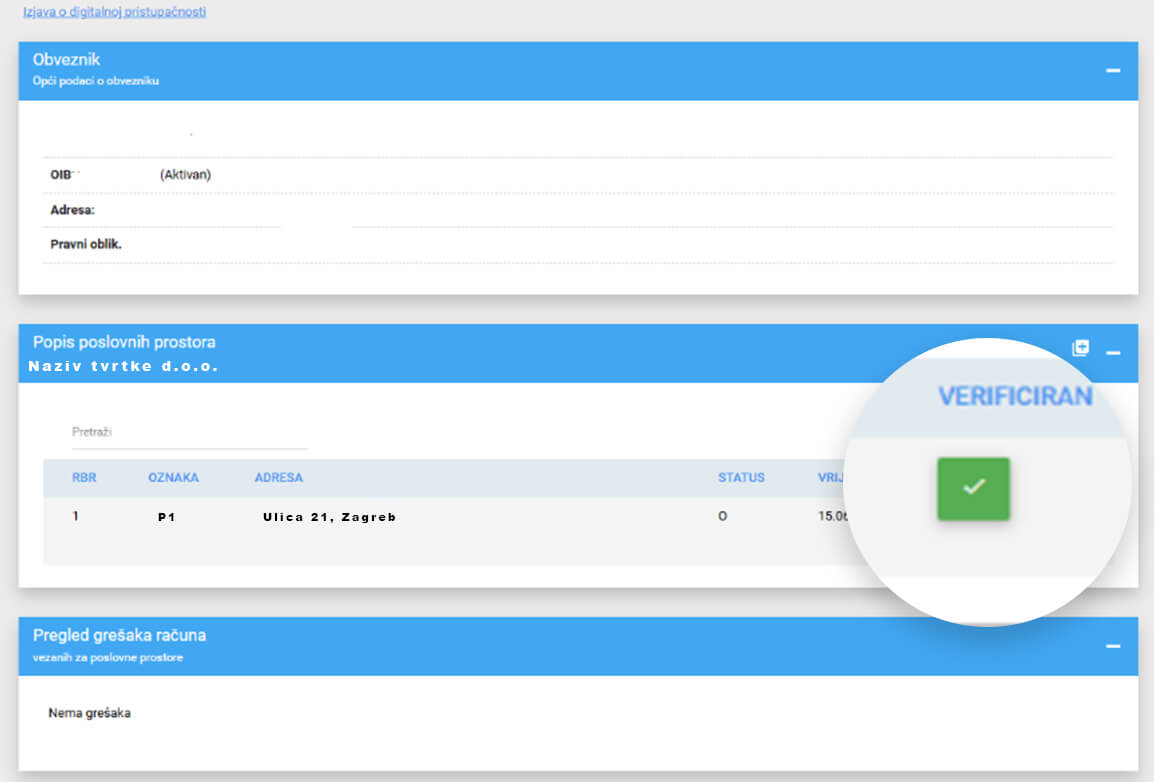Click the Pregled grešaka računa heading
The width and height of the screenshot is (1163, 782).
119,635
